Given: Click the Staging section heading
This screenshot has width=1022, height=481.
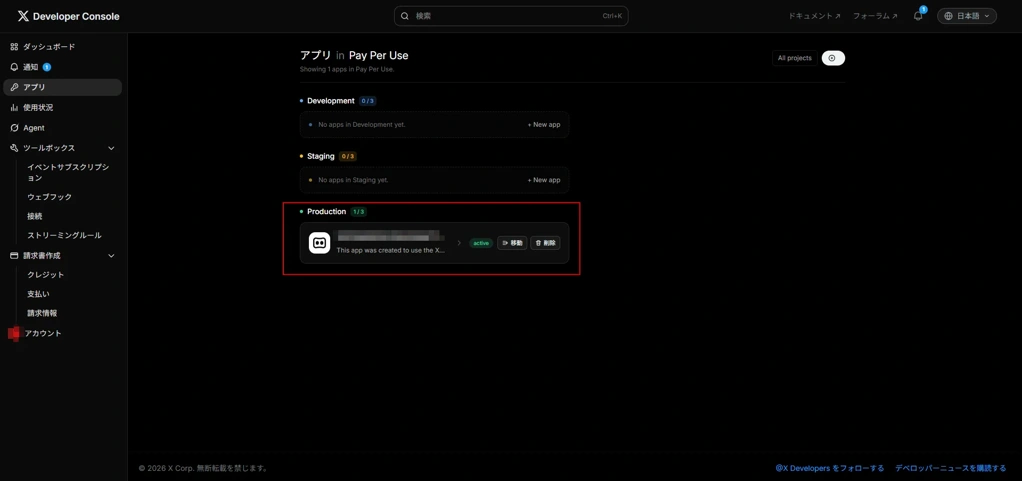Looking at the screenshot, I should (321, 156).
